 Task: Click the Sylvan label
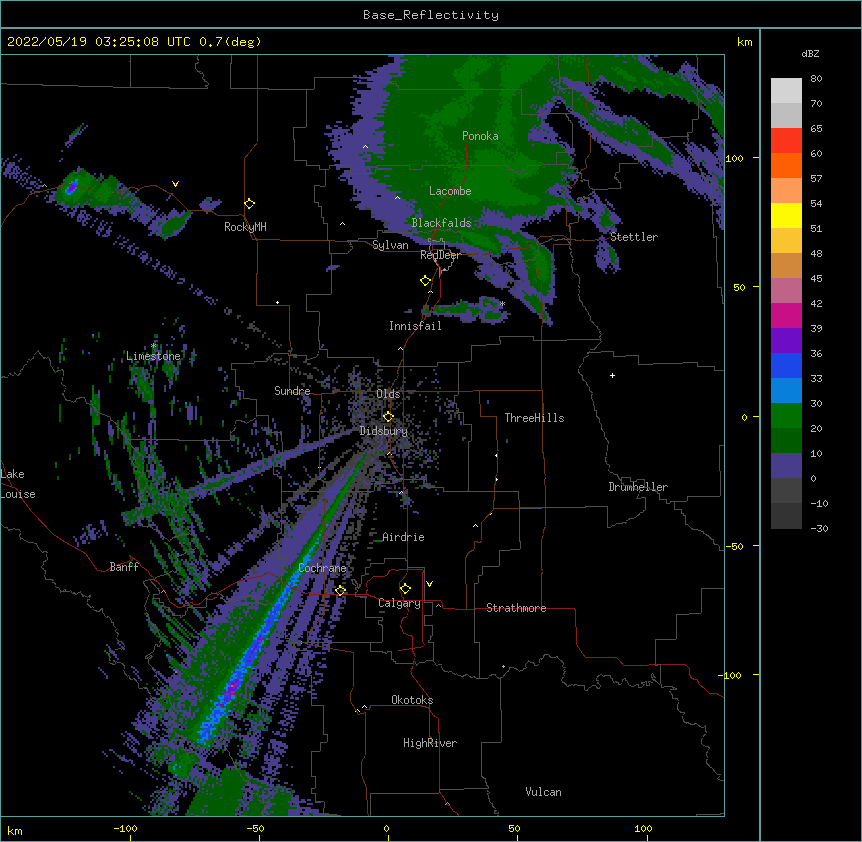coord(390,245)
